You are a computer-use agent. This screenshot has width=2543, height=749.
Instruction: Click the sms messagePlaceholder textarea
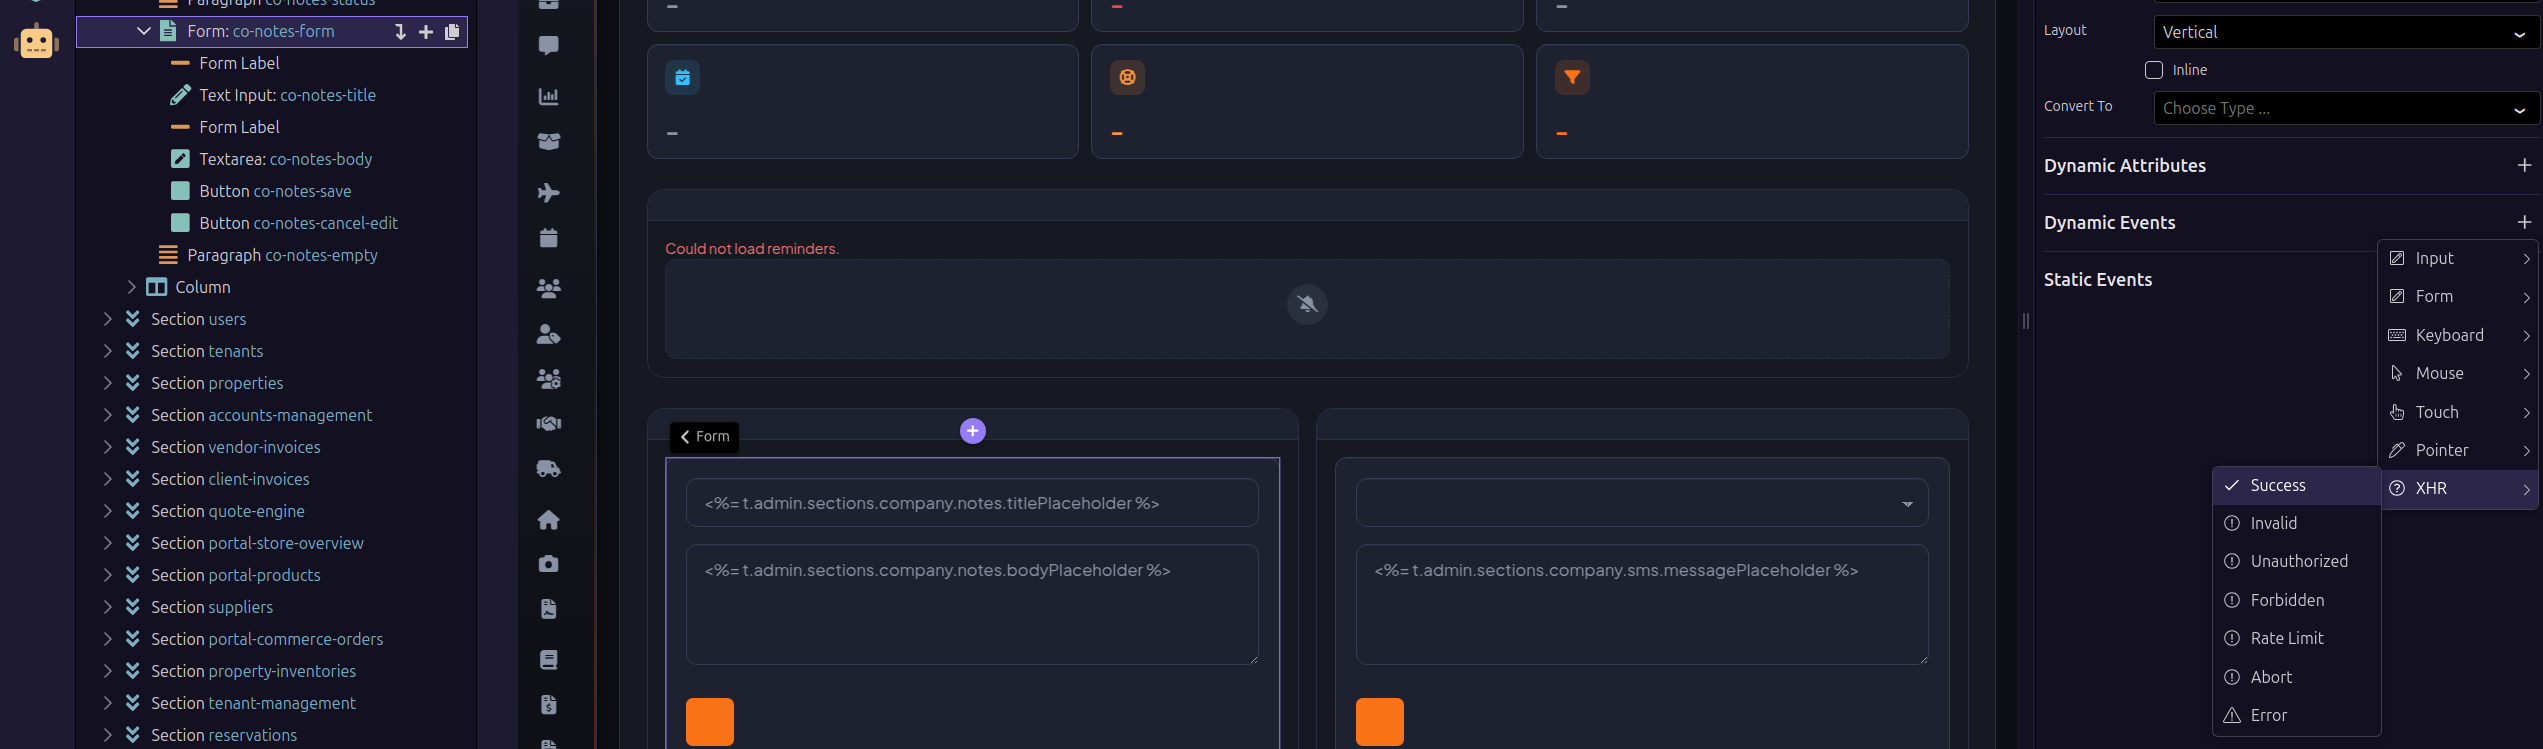(x=1642, y=604)
